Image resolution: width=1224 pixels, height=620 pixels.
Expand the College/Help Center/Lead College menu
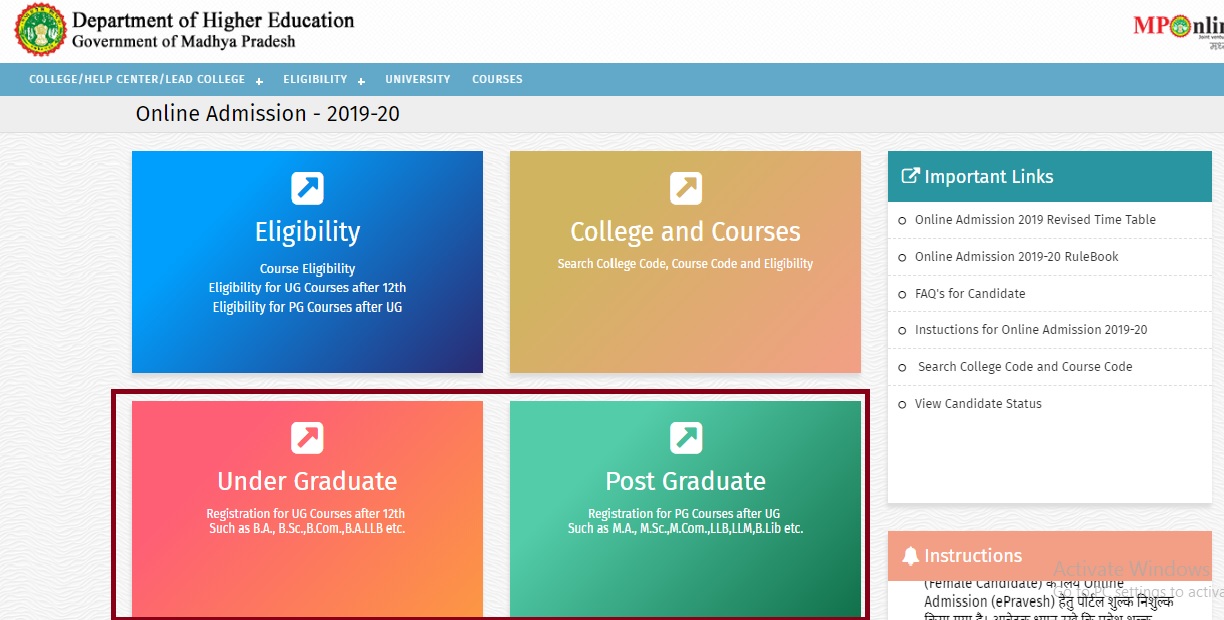[259, 81]
